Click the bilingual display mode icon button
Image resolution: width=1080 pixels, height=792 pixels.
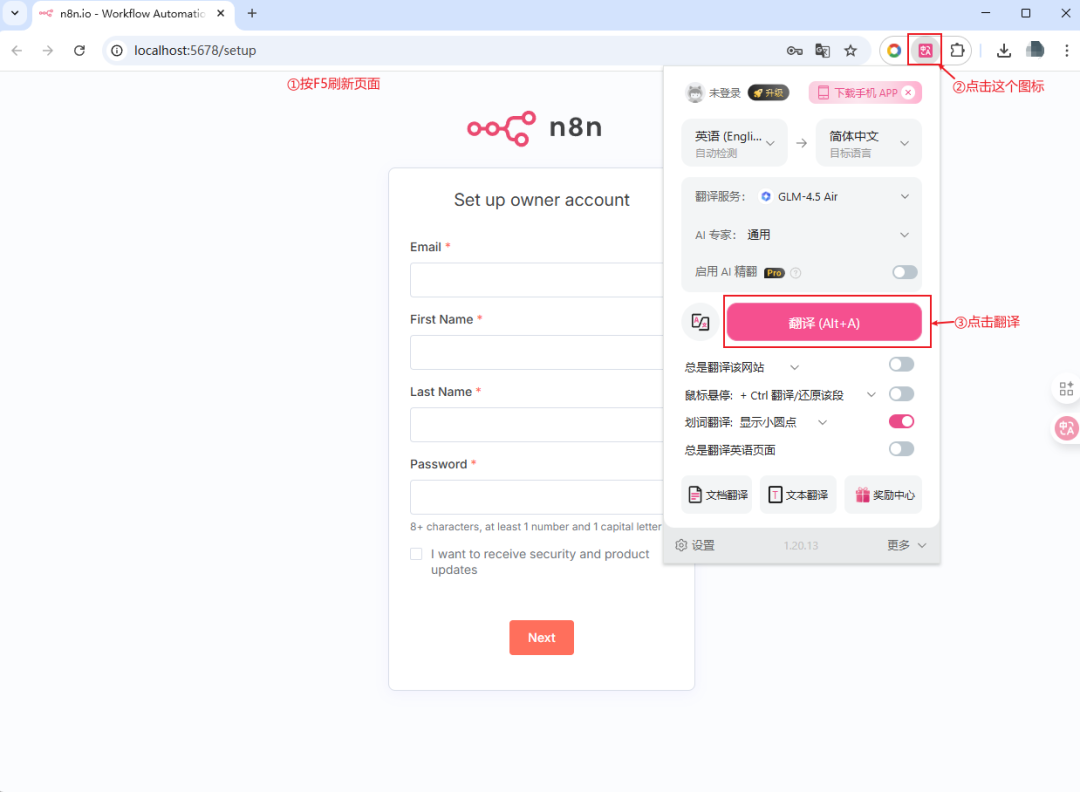coord(700,322)
